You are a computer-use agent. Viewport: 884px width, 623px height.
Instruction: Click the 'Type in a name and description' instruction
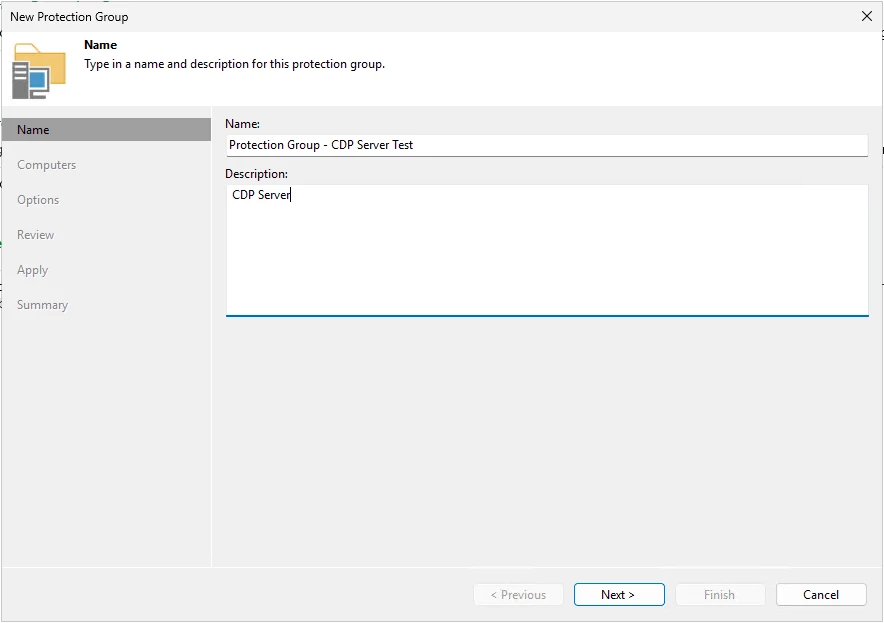pyautogui.click(x=235, y=64)
